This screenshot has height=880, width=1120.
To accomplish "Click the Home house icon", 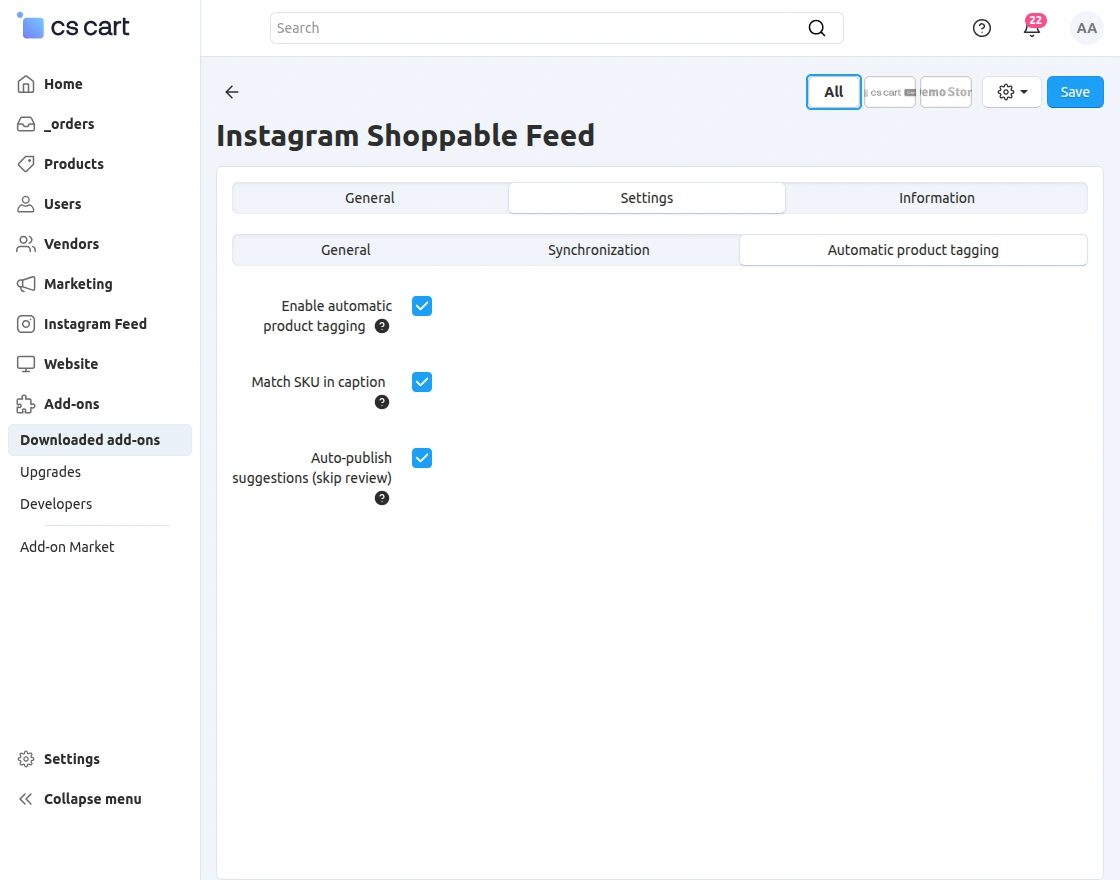I will pos(26,84).
